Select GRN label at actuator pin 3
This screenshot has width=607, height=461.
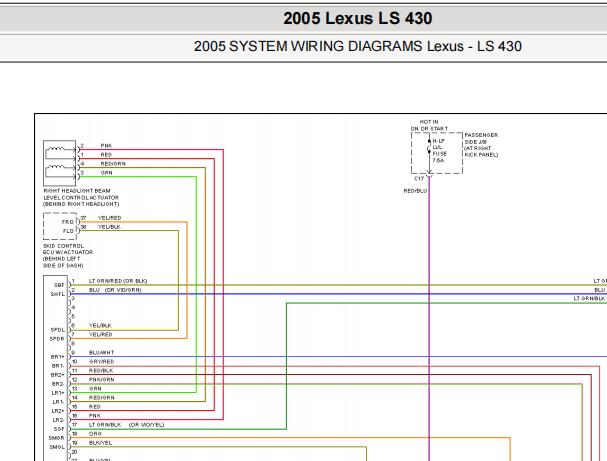[106, 173]
